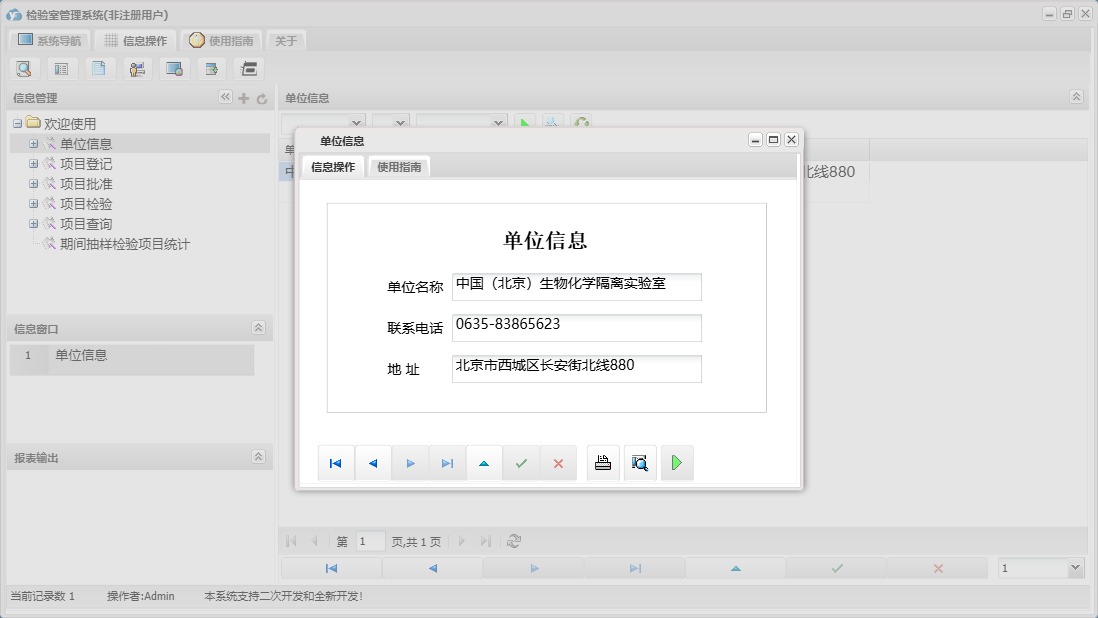The height and width of the screenshot is (618, 1098).
Task: Click the new document icon on the main toolbar
Action: 99,68
